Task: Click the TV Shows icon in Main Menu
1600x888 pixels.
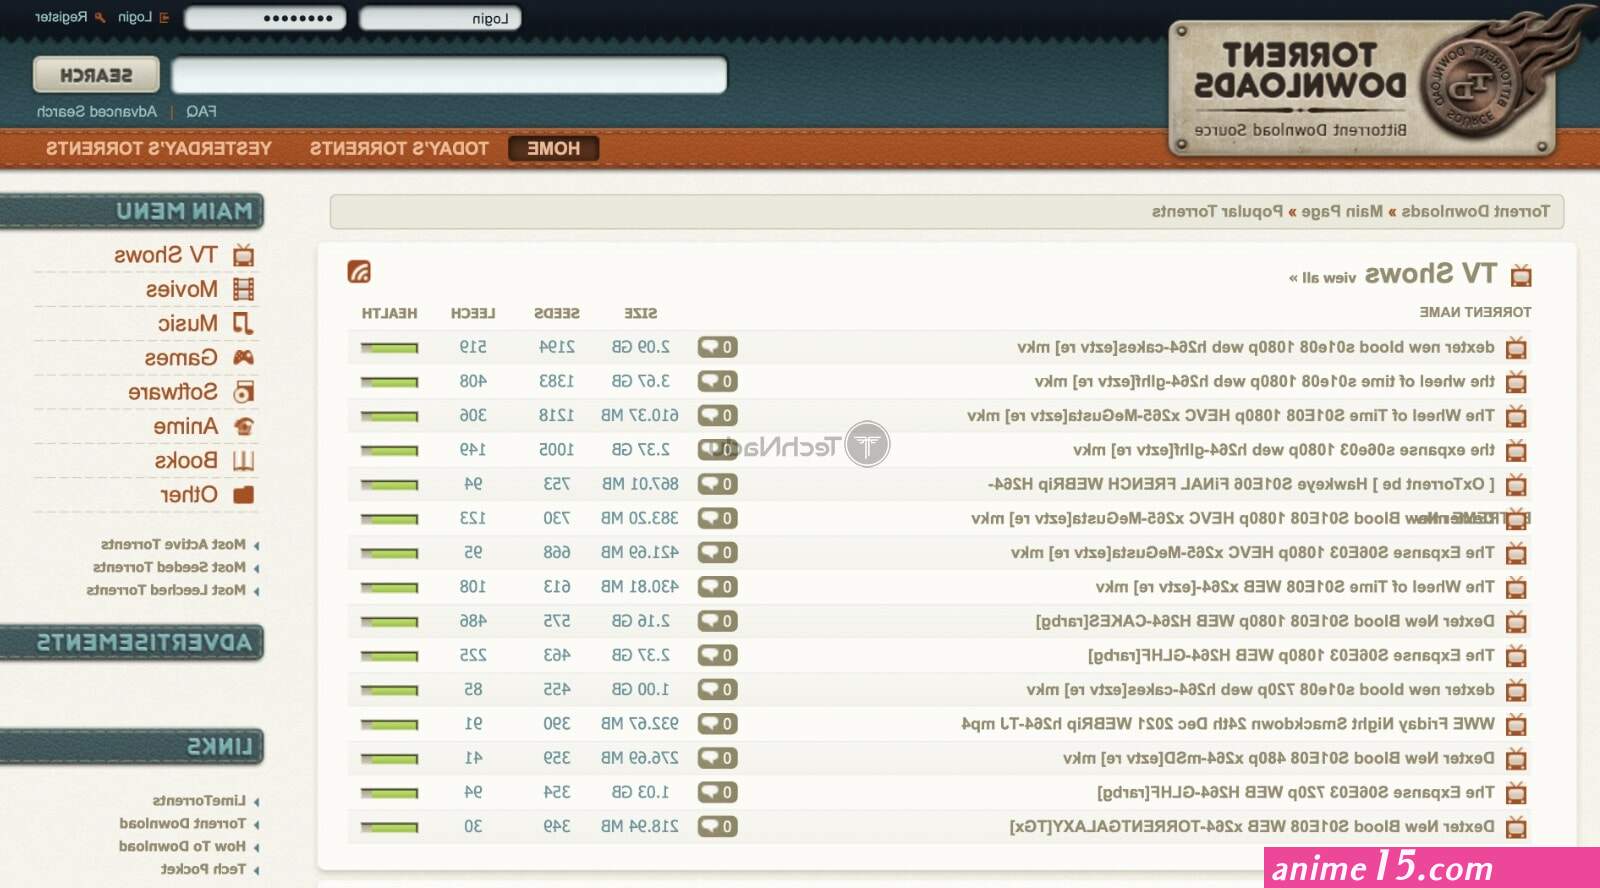Action: (x=243, y=256)
